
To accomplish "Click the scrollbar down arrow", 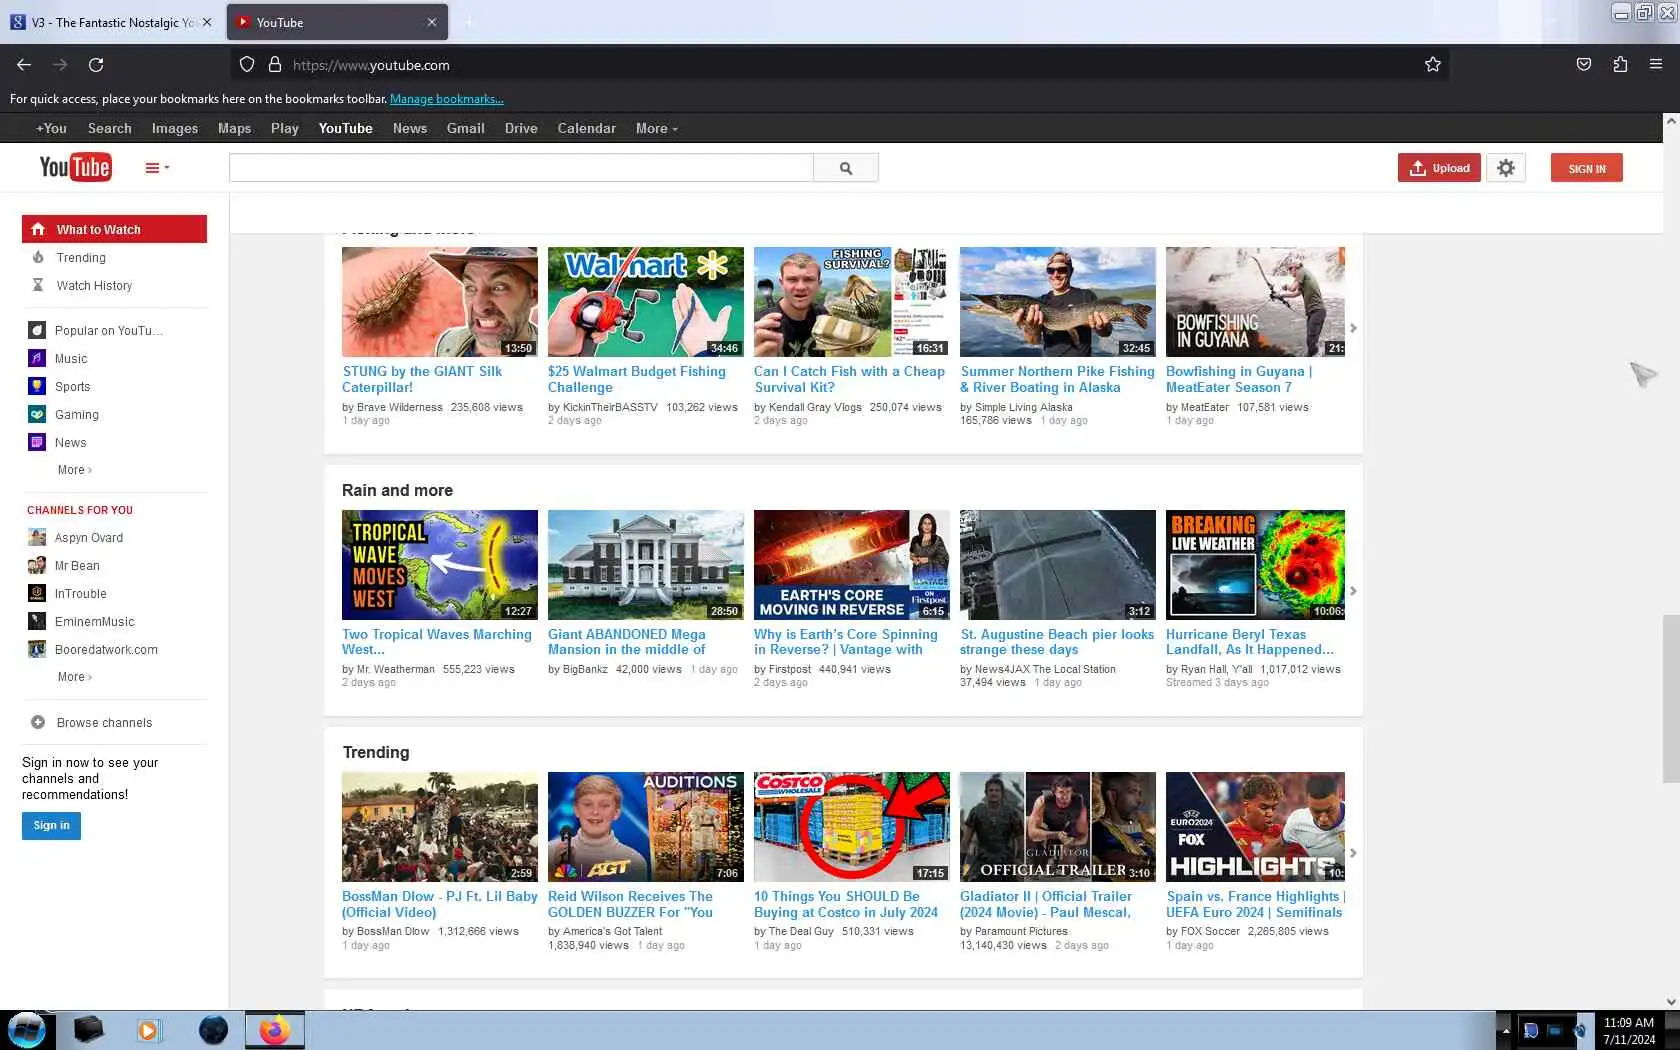I will pos(1670,1001).
